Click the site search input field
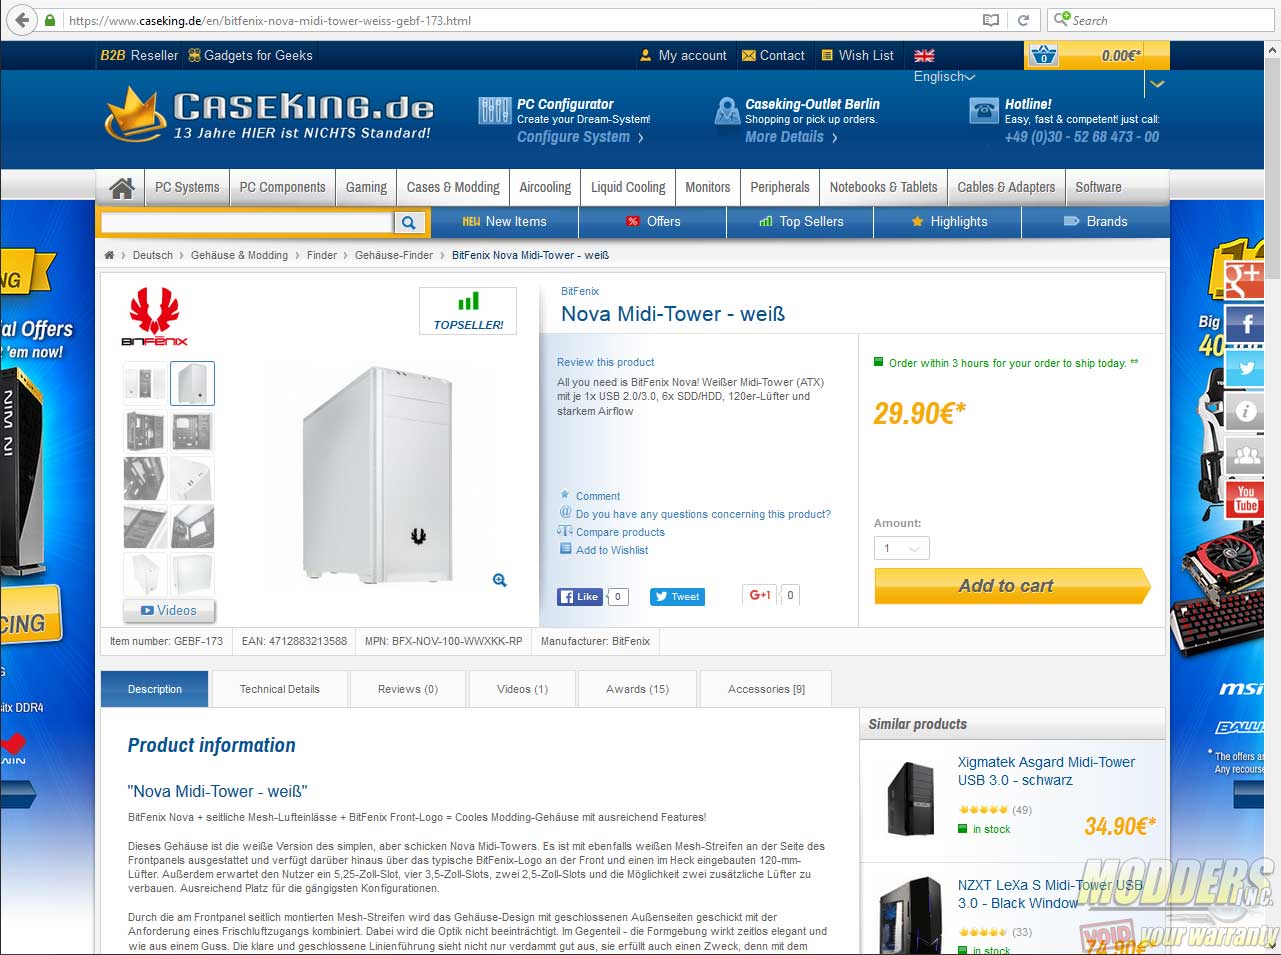 pos(247,222)
